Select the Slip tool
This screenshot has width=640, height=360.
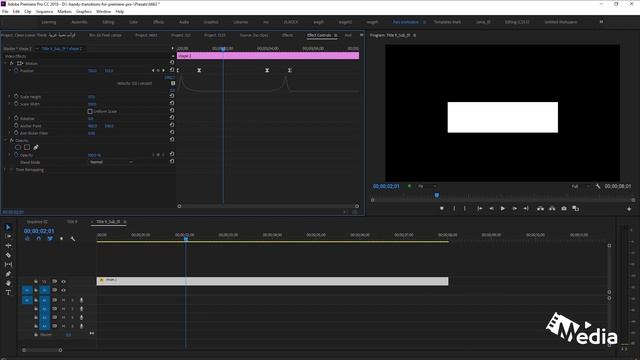pos(8,264)
